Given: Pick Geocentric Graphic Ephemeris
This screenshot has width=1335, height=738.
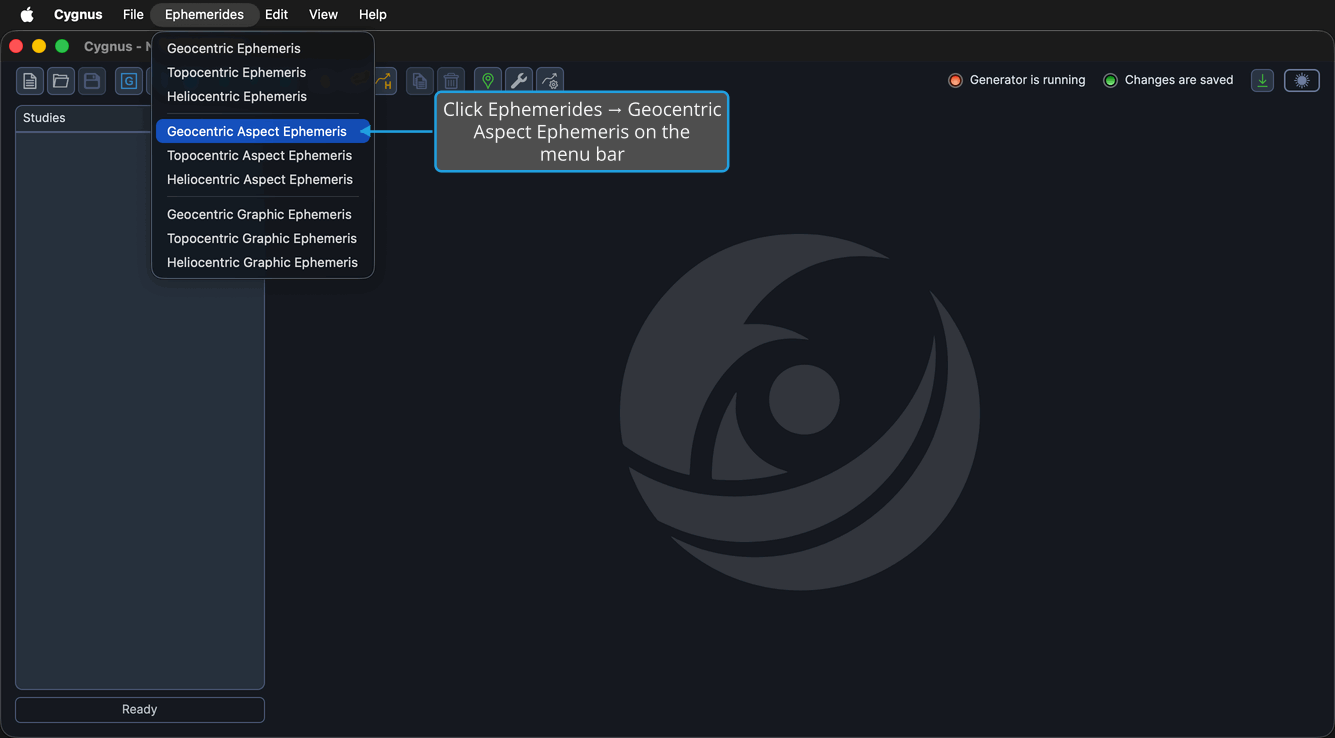Looking at the screenshot, I should [x=263, y=214].
